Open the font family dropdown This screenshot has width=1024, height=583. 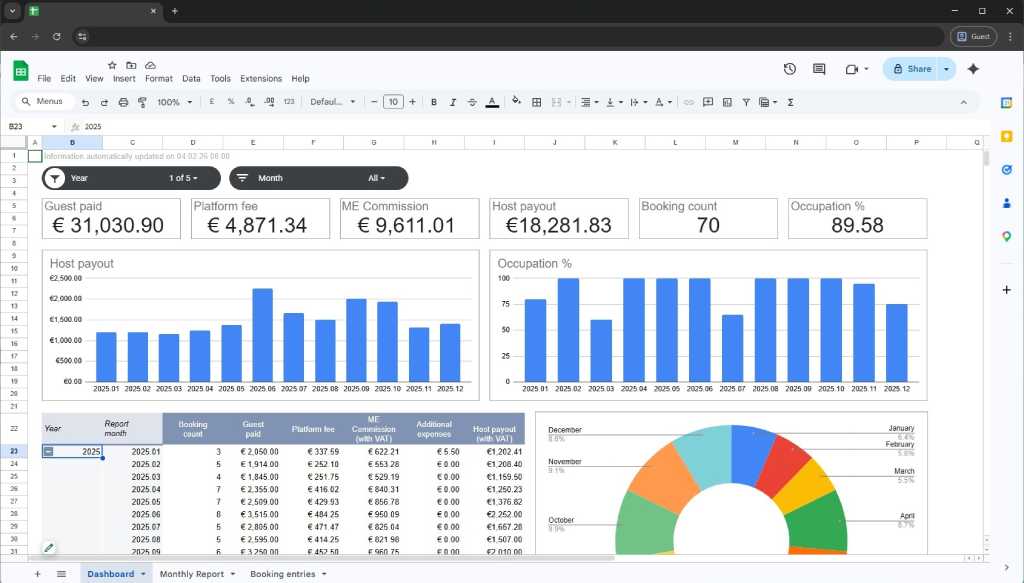tap(332, 102)
